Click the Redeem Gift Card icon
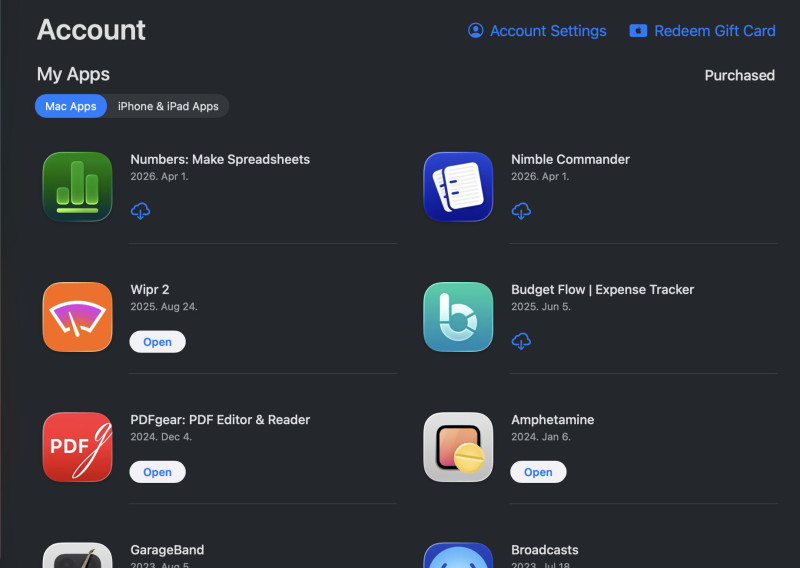 pos(638,31)
